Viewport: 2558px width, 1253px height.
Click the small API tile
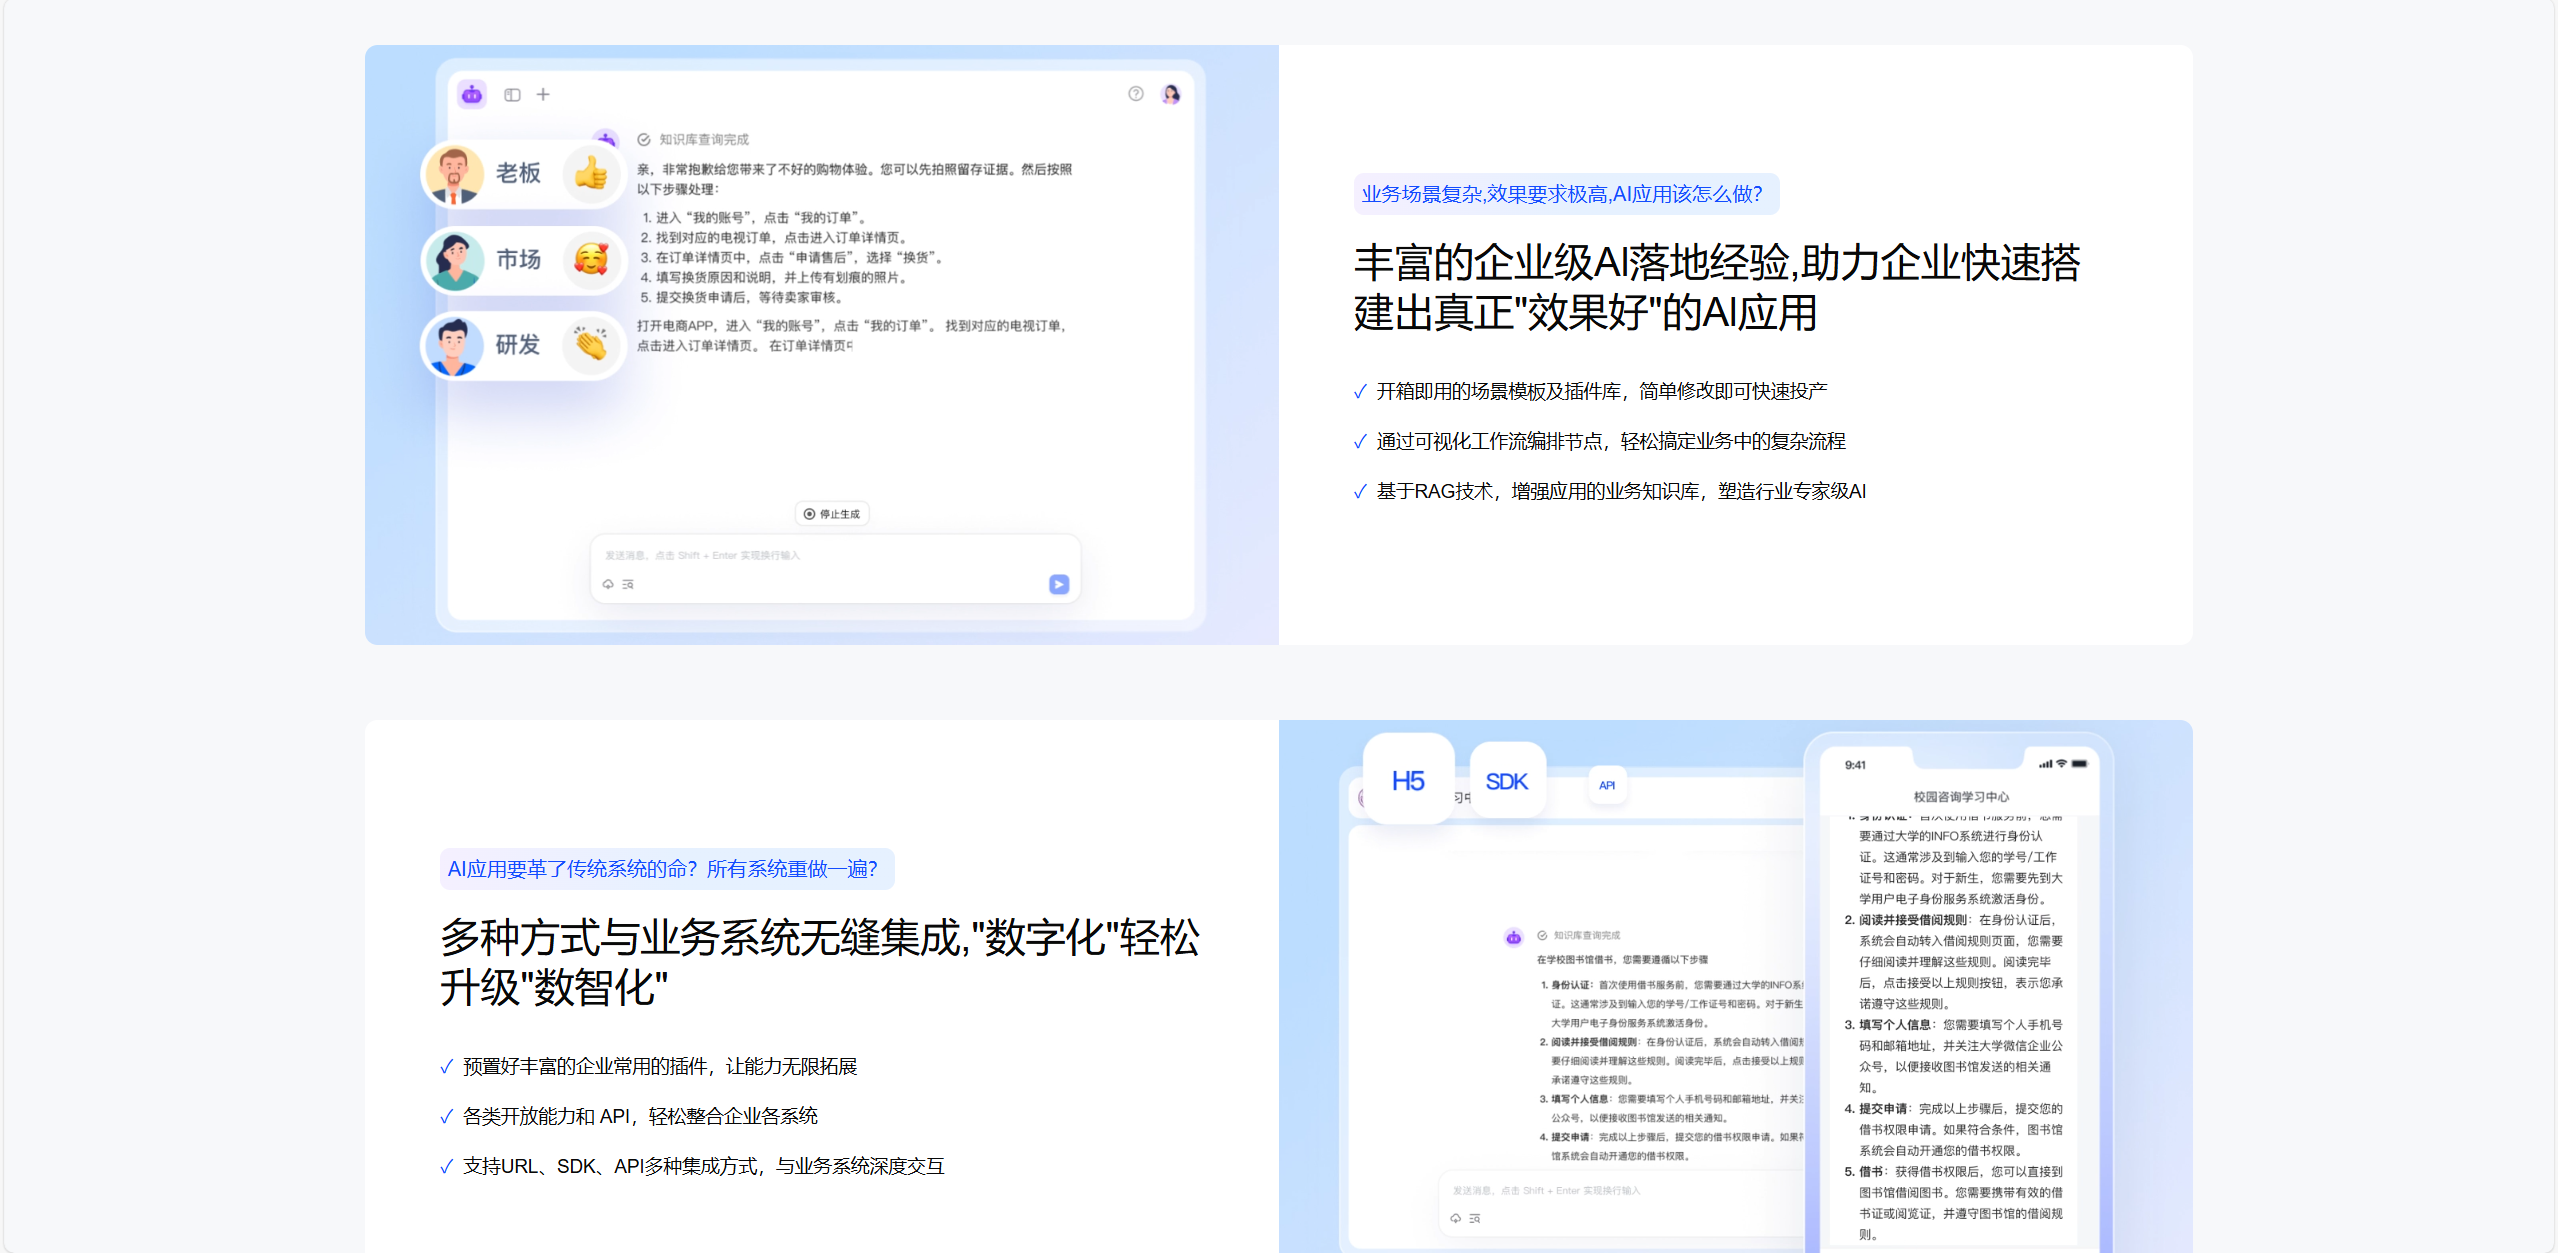tap(1607, 785)
